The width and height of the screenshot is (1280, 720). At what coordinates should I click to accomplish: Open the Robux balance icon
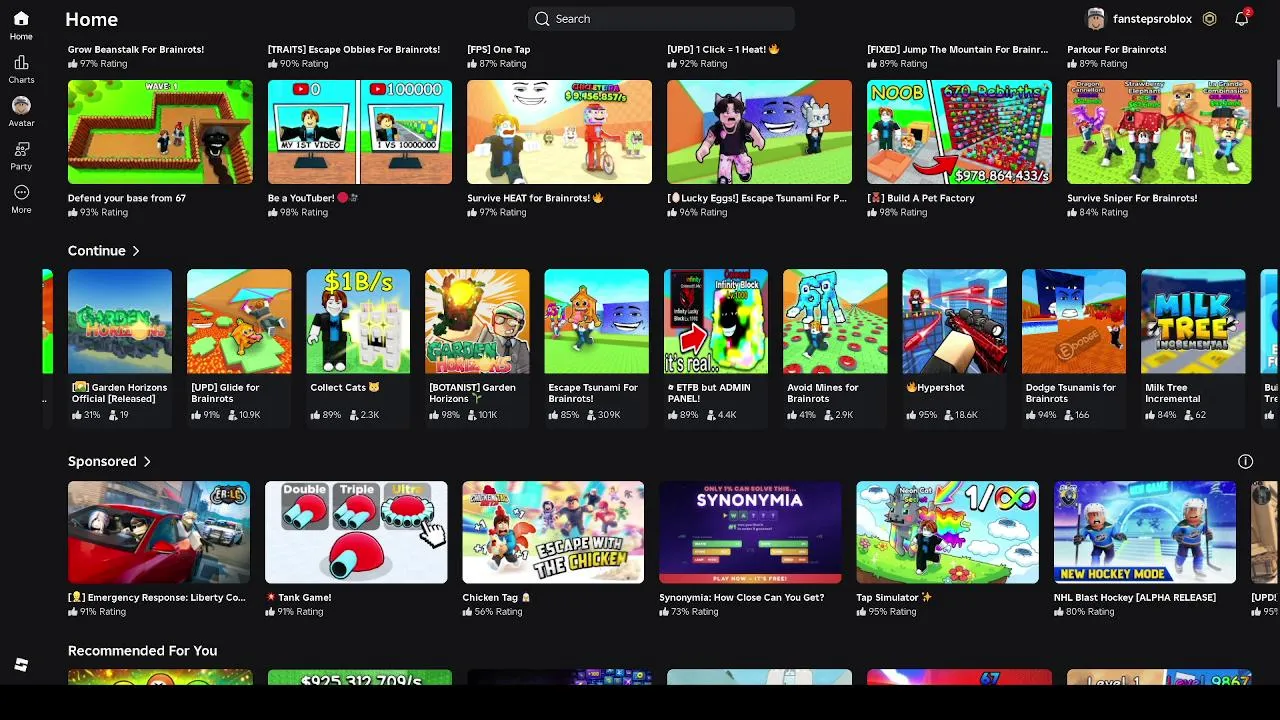[x=1209, y=19]
